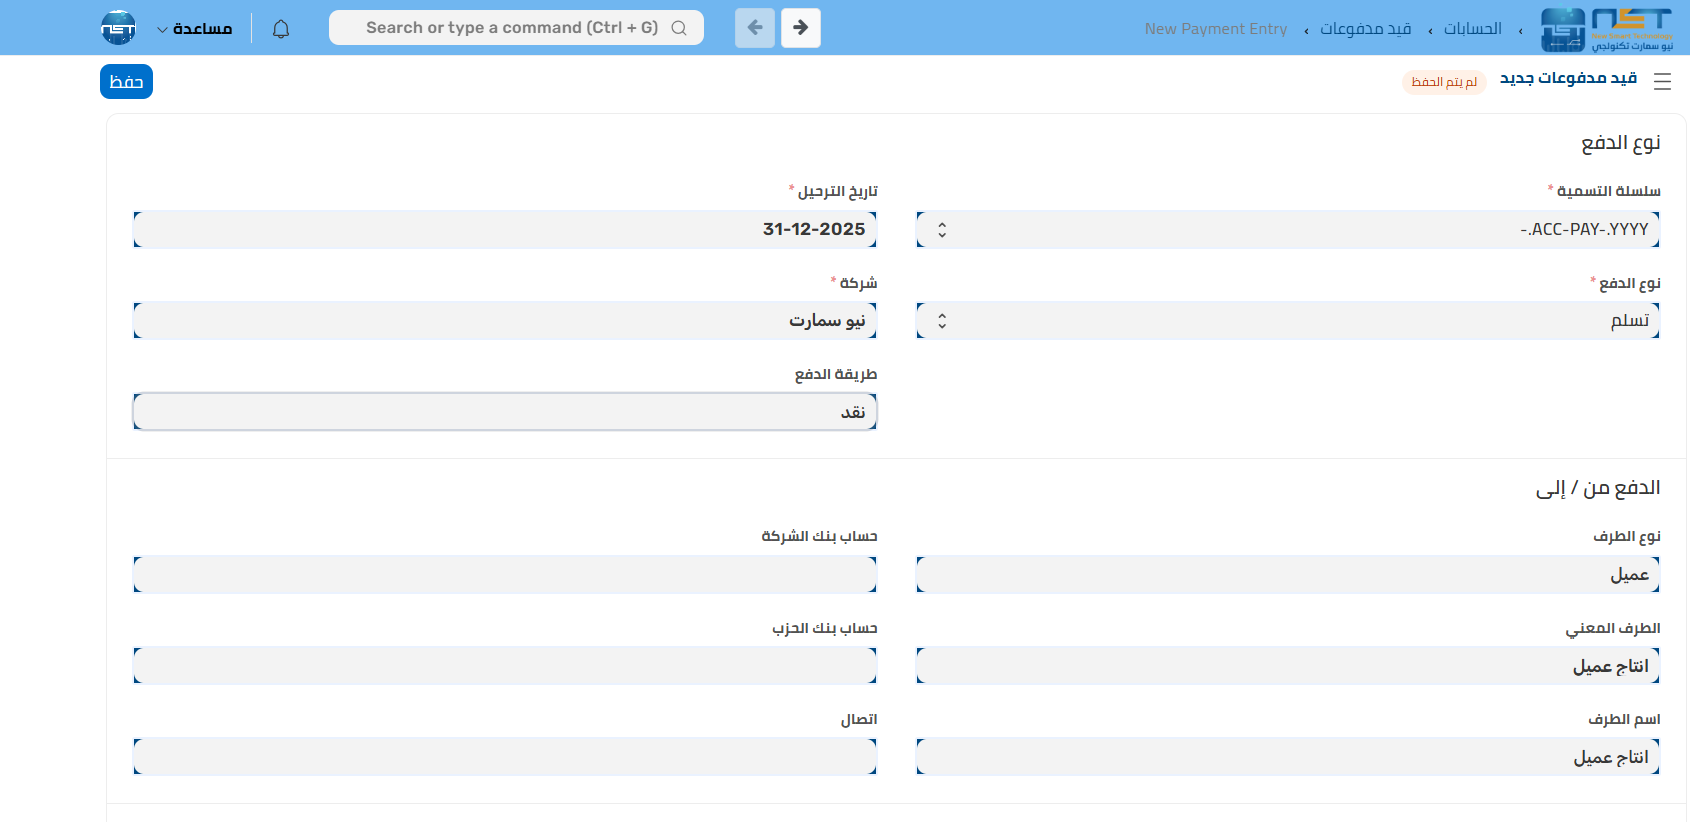Image resolution: width=1690 pixels, height=822 pixels.
Task: Open notifications bell icon
Action: 281,28
